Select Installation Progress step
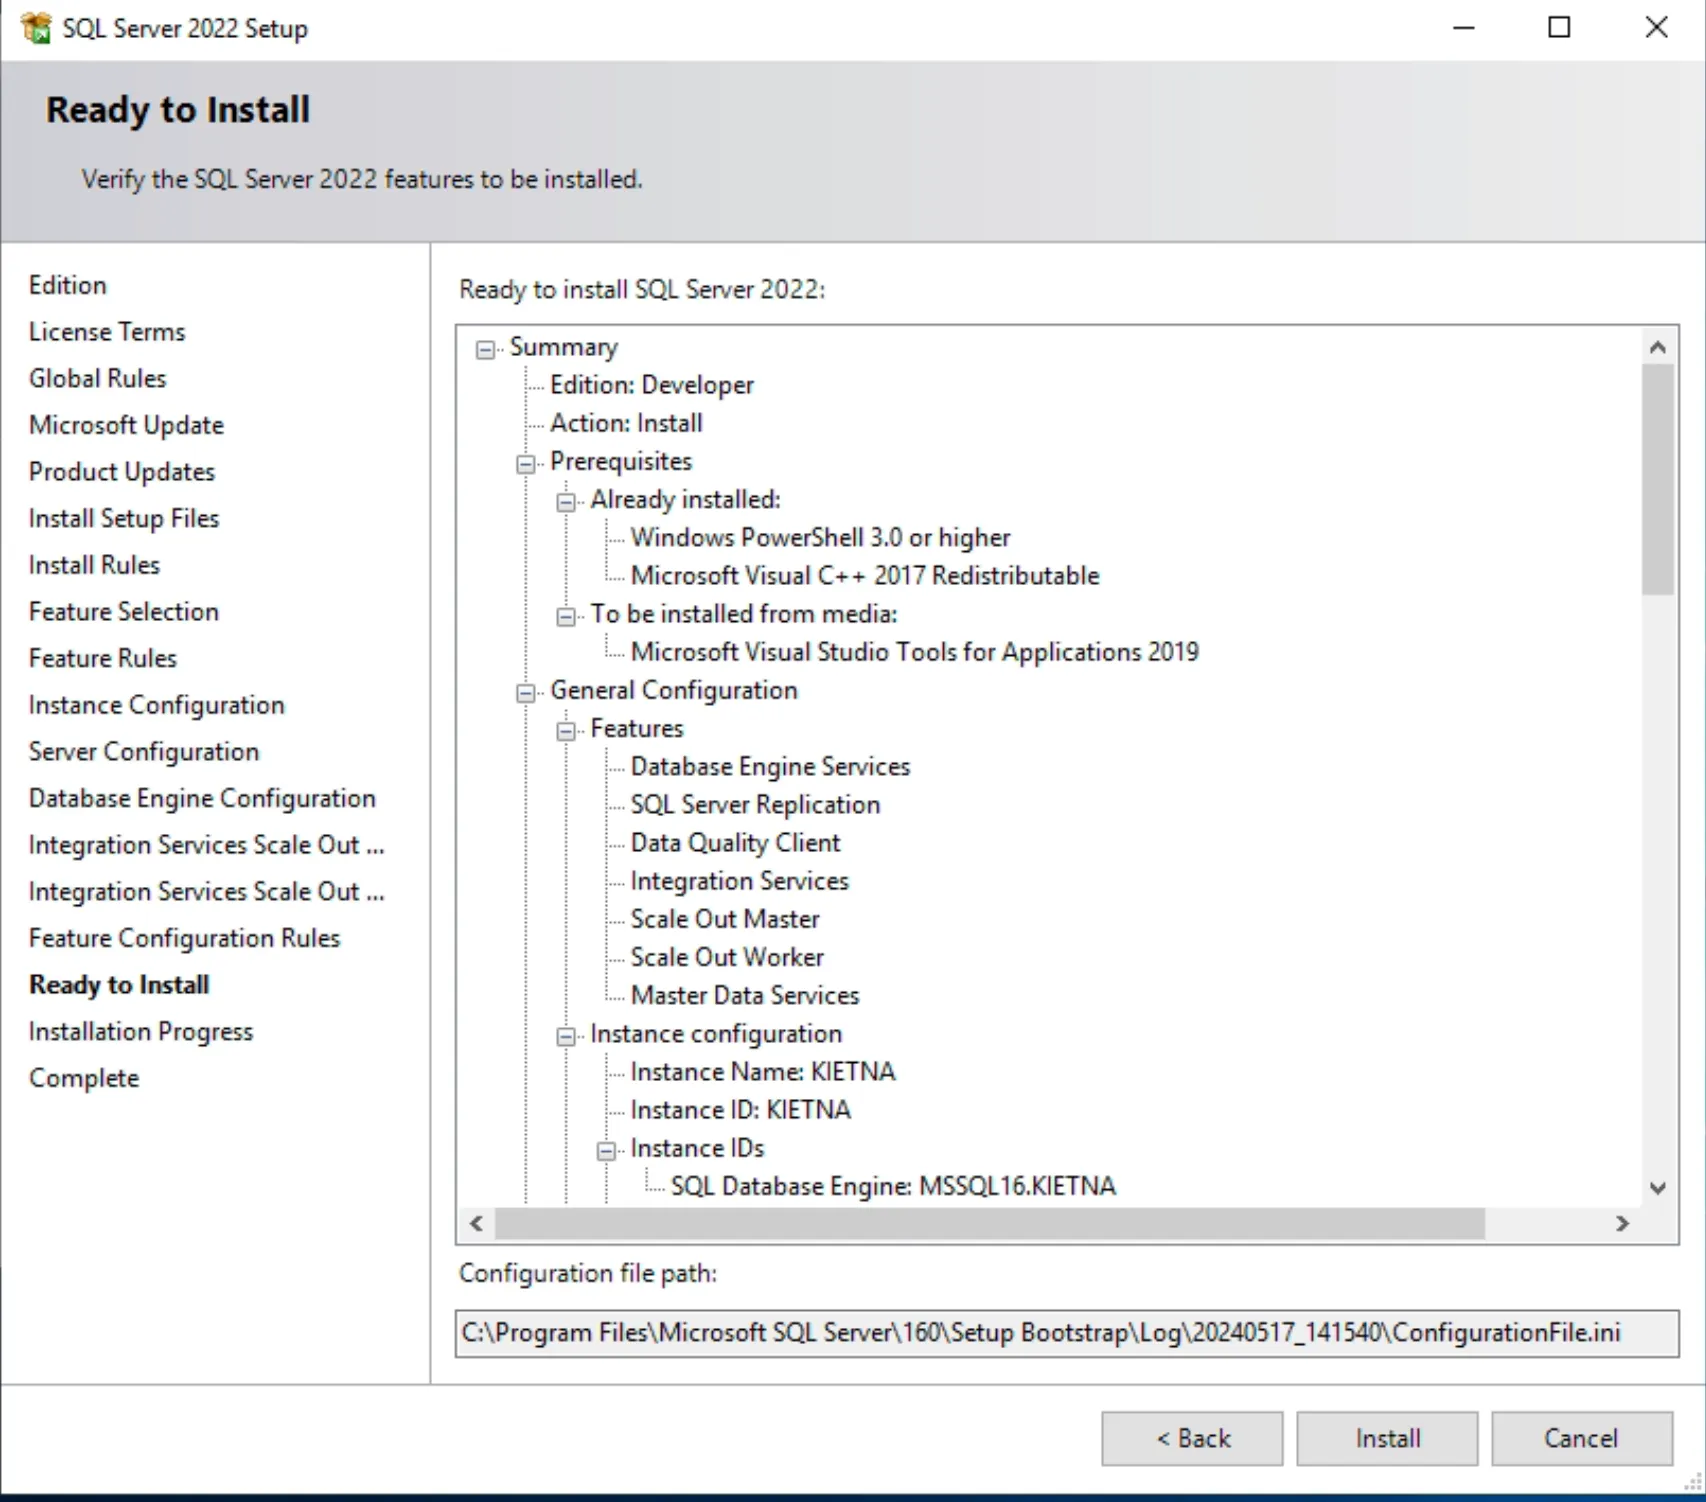The width and height of the screenshot is (1706, 1502). [x=141, y=1032]
